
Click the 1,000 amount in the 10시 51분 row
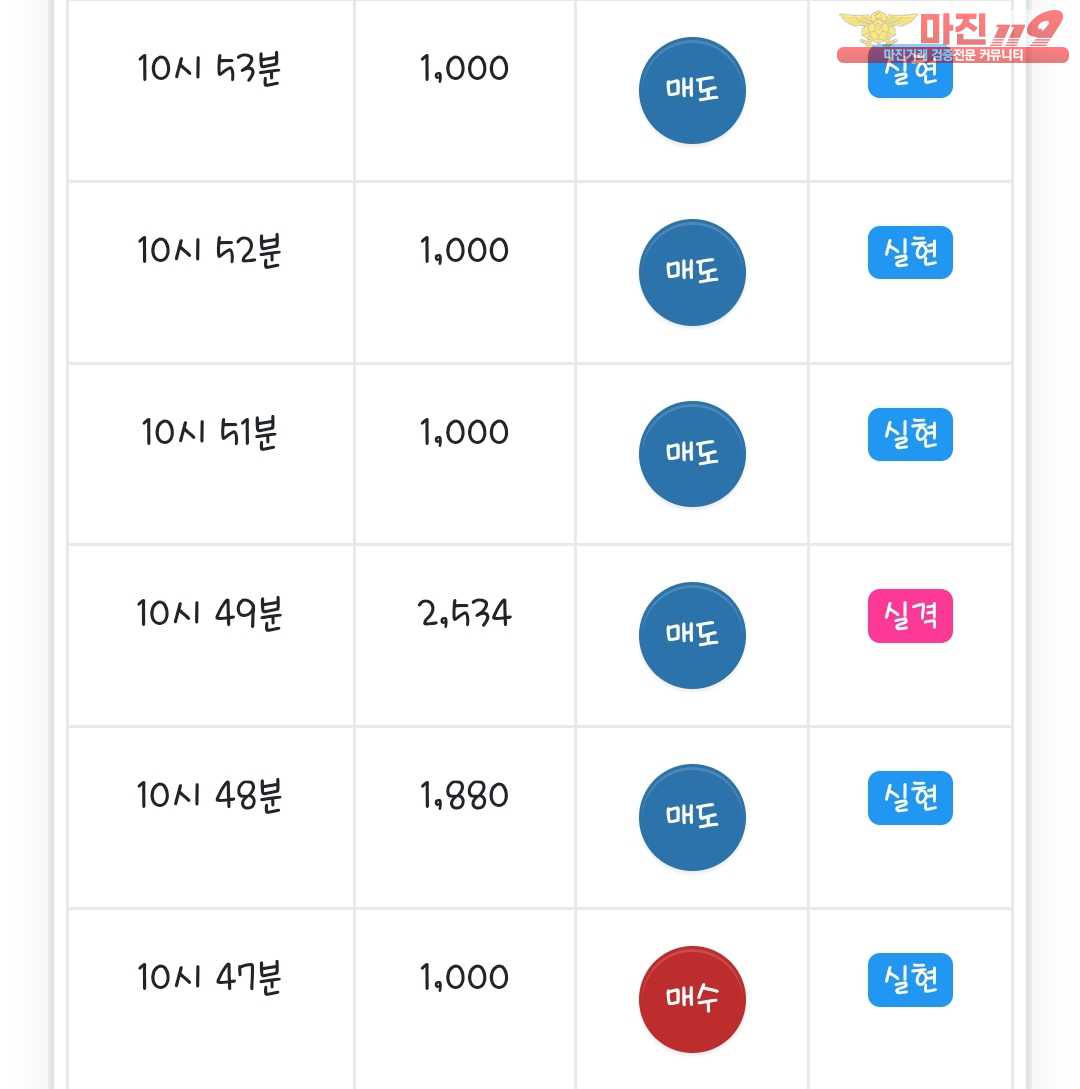tap(465, 433)
